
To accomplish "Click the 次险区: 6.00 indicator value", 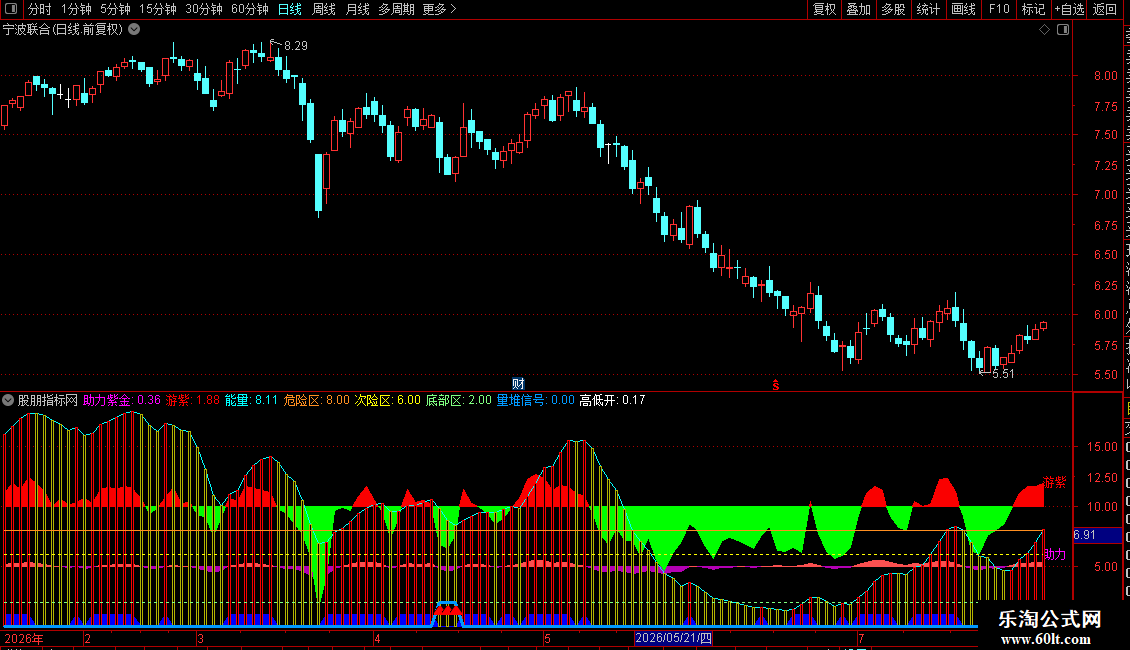I will 387,400.
